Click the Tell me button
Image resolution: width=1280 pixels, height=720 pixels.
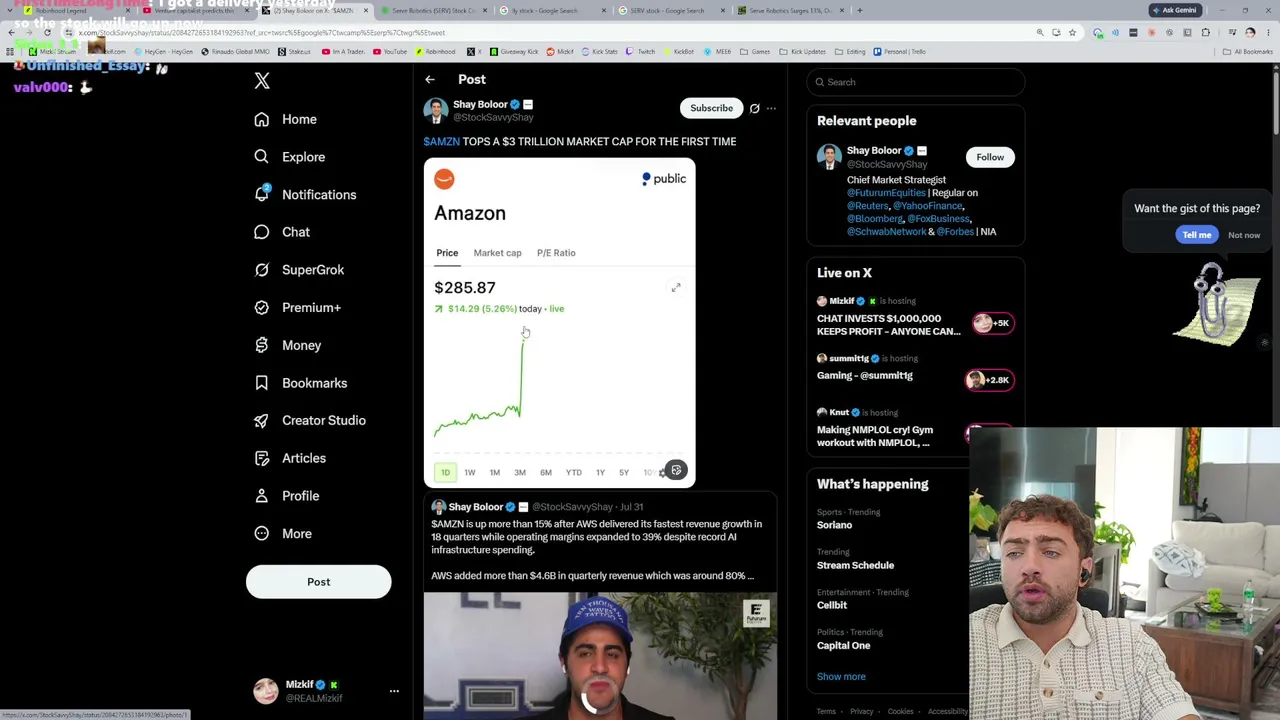click(1197, 235)
